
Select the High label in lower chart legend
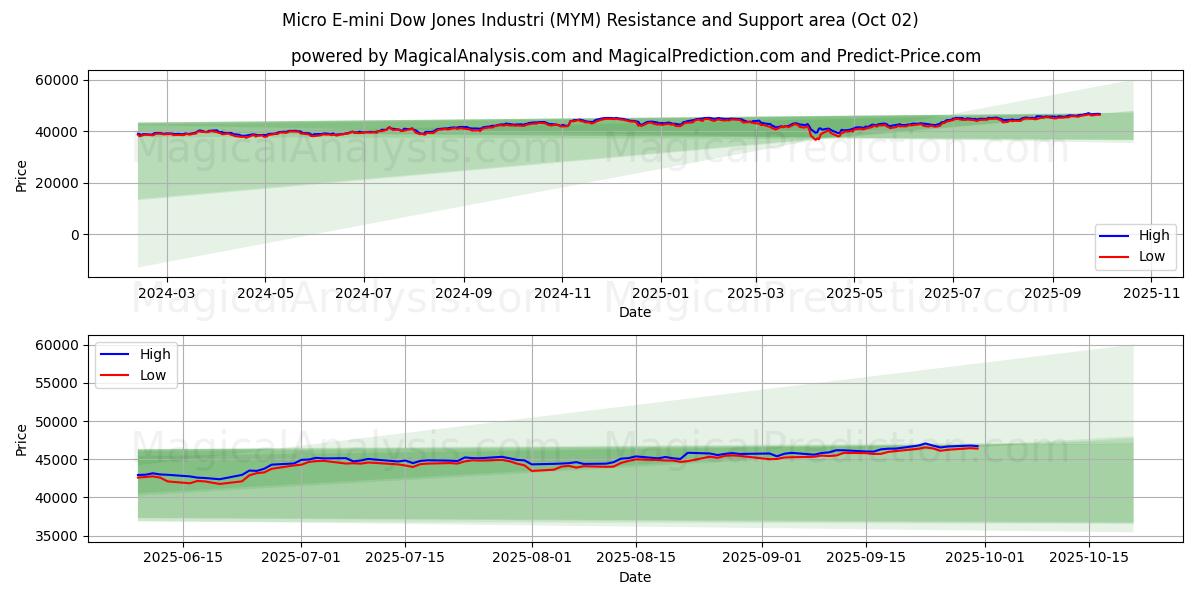[x=154, y=354]
